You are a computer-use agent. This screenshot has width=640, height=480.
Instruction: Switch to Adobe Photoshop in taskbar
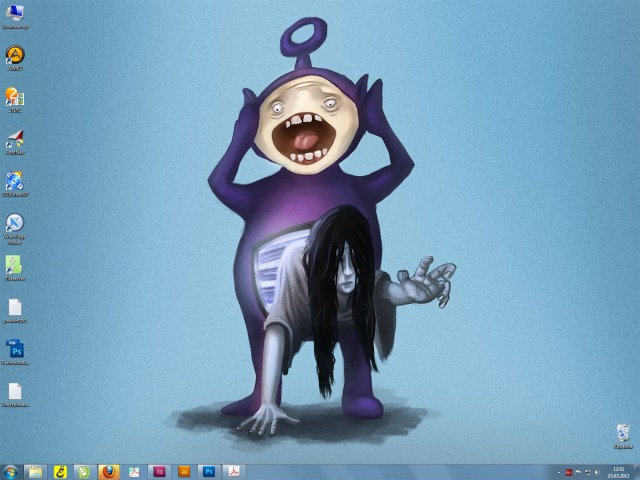(x=209, y=472)
